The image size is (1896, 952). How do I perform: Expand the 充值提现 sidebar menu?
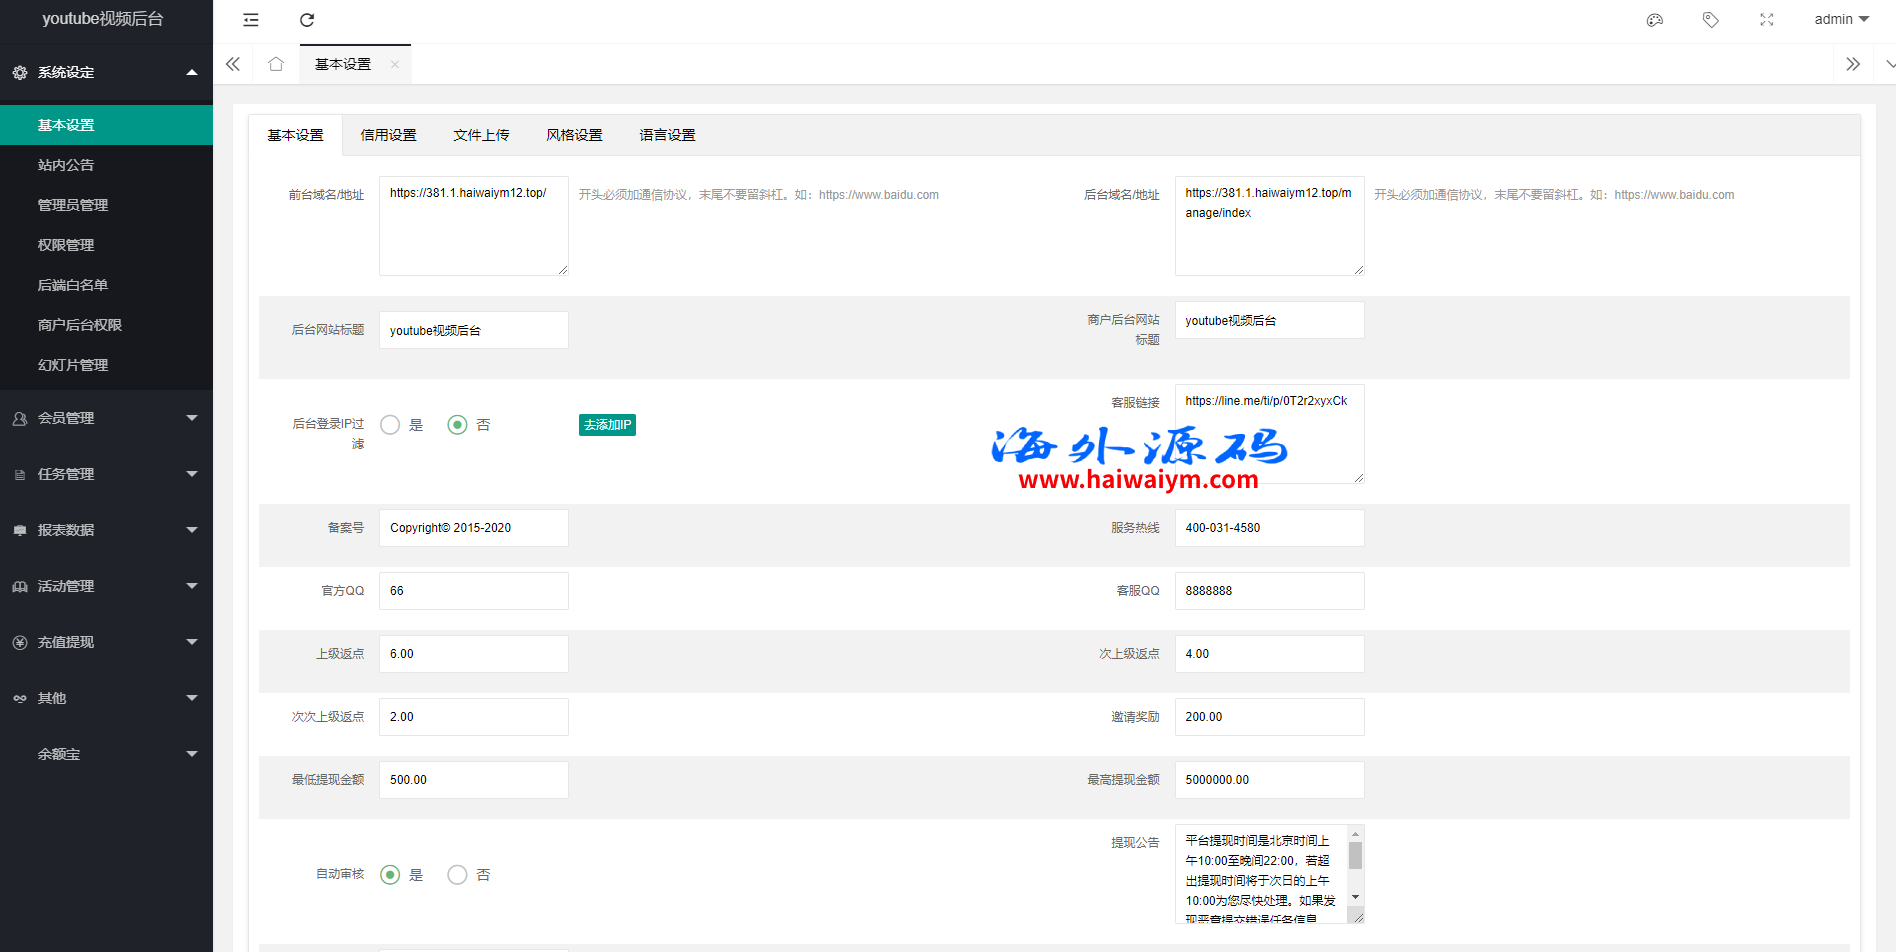click(x=106, y=642)
